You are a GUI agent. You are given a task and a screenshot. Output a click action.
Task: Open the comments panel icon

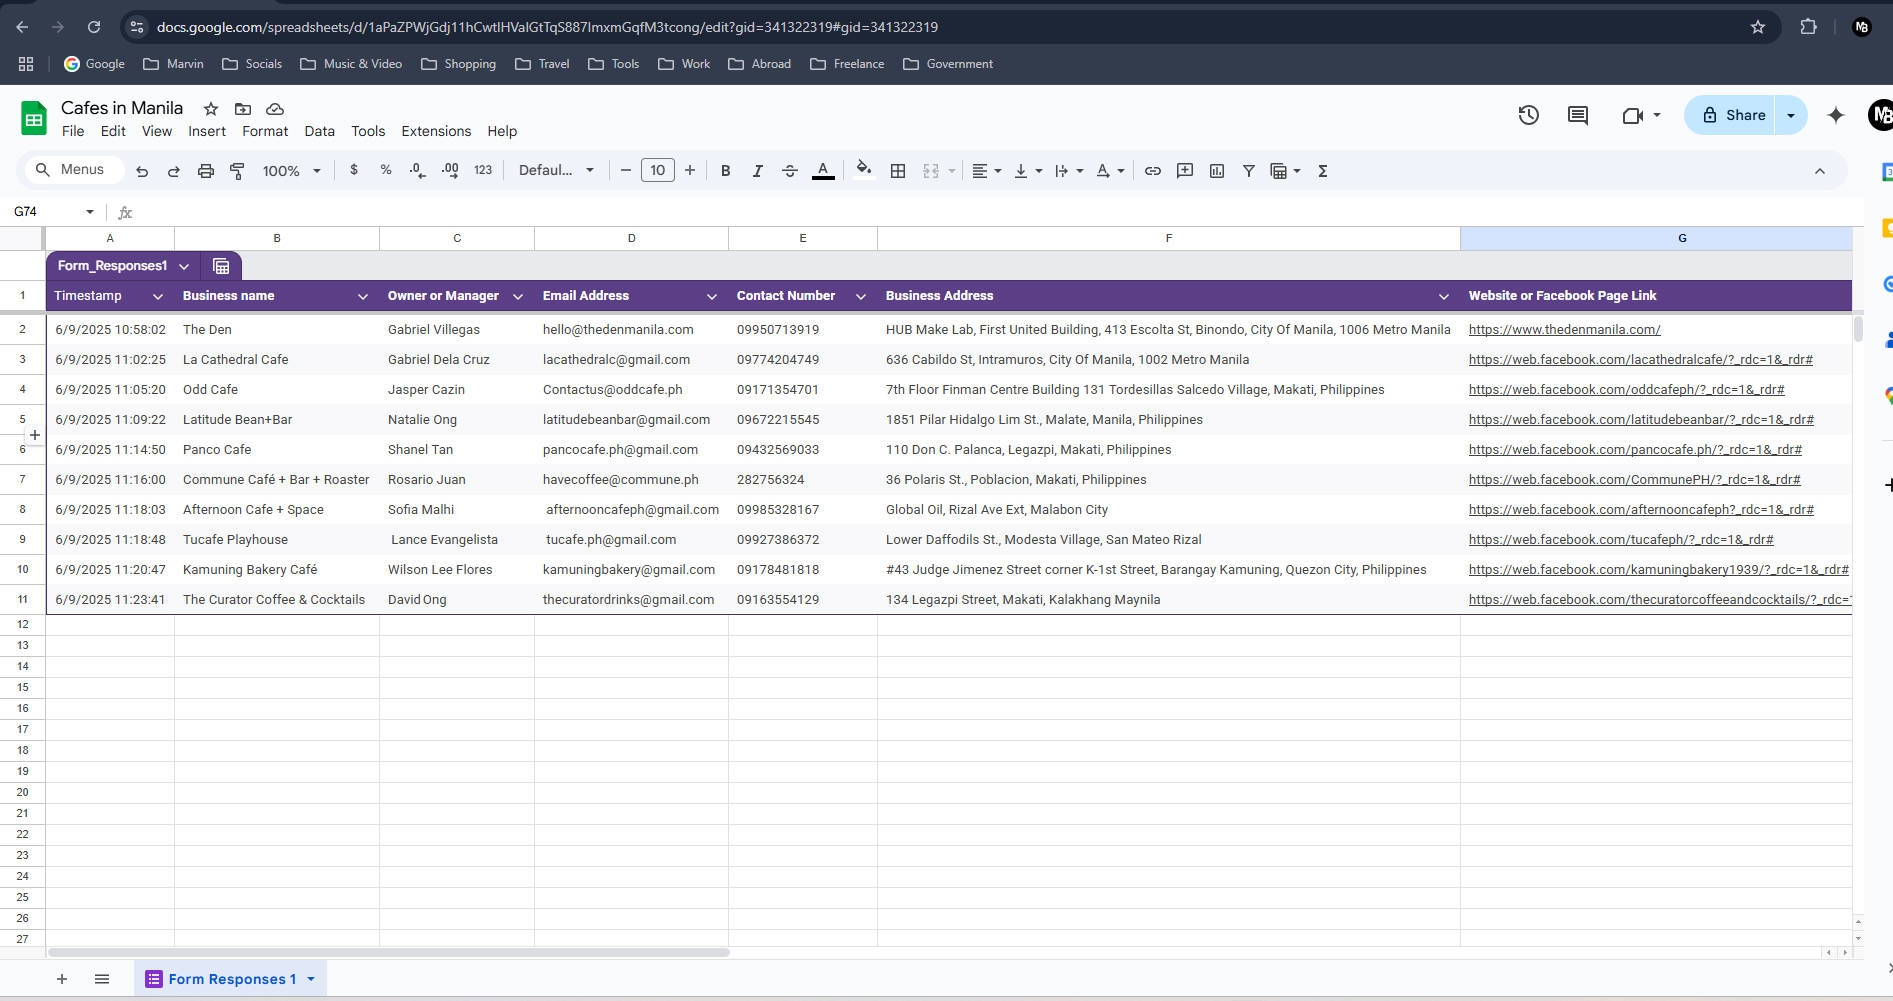1577,115
